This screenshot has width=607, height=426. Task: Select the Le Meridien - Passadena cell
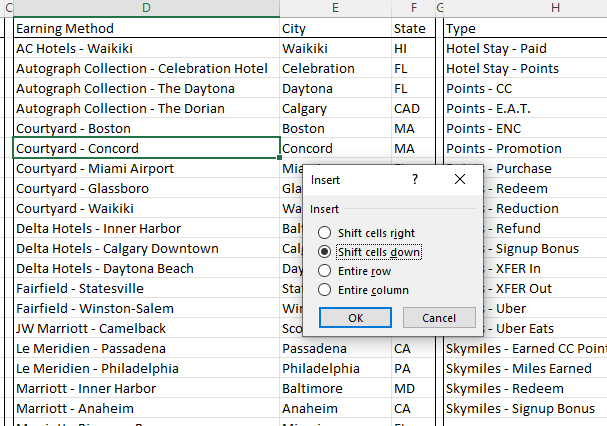(x=146, y=349)
